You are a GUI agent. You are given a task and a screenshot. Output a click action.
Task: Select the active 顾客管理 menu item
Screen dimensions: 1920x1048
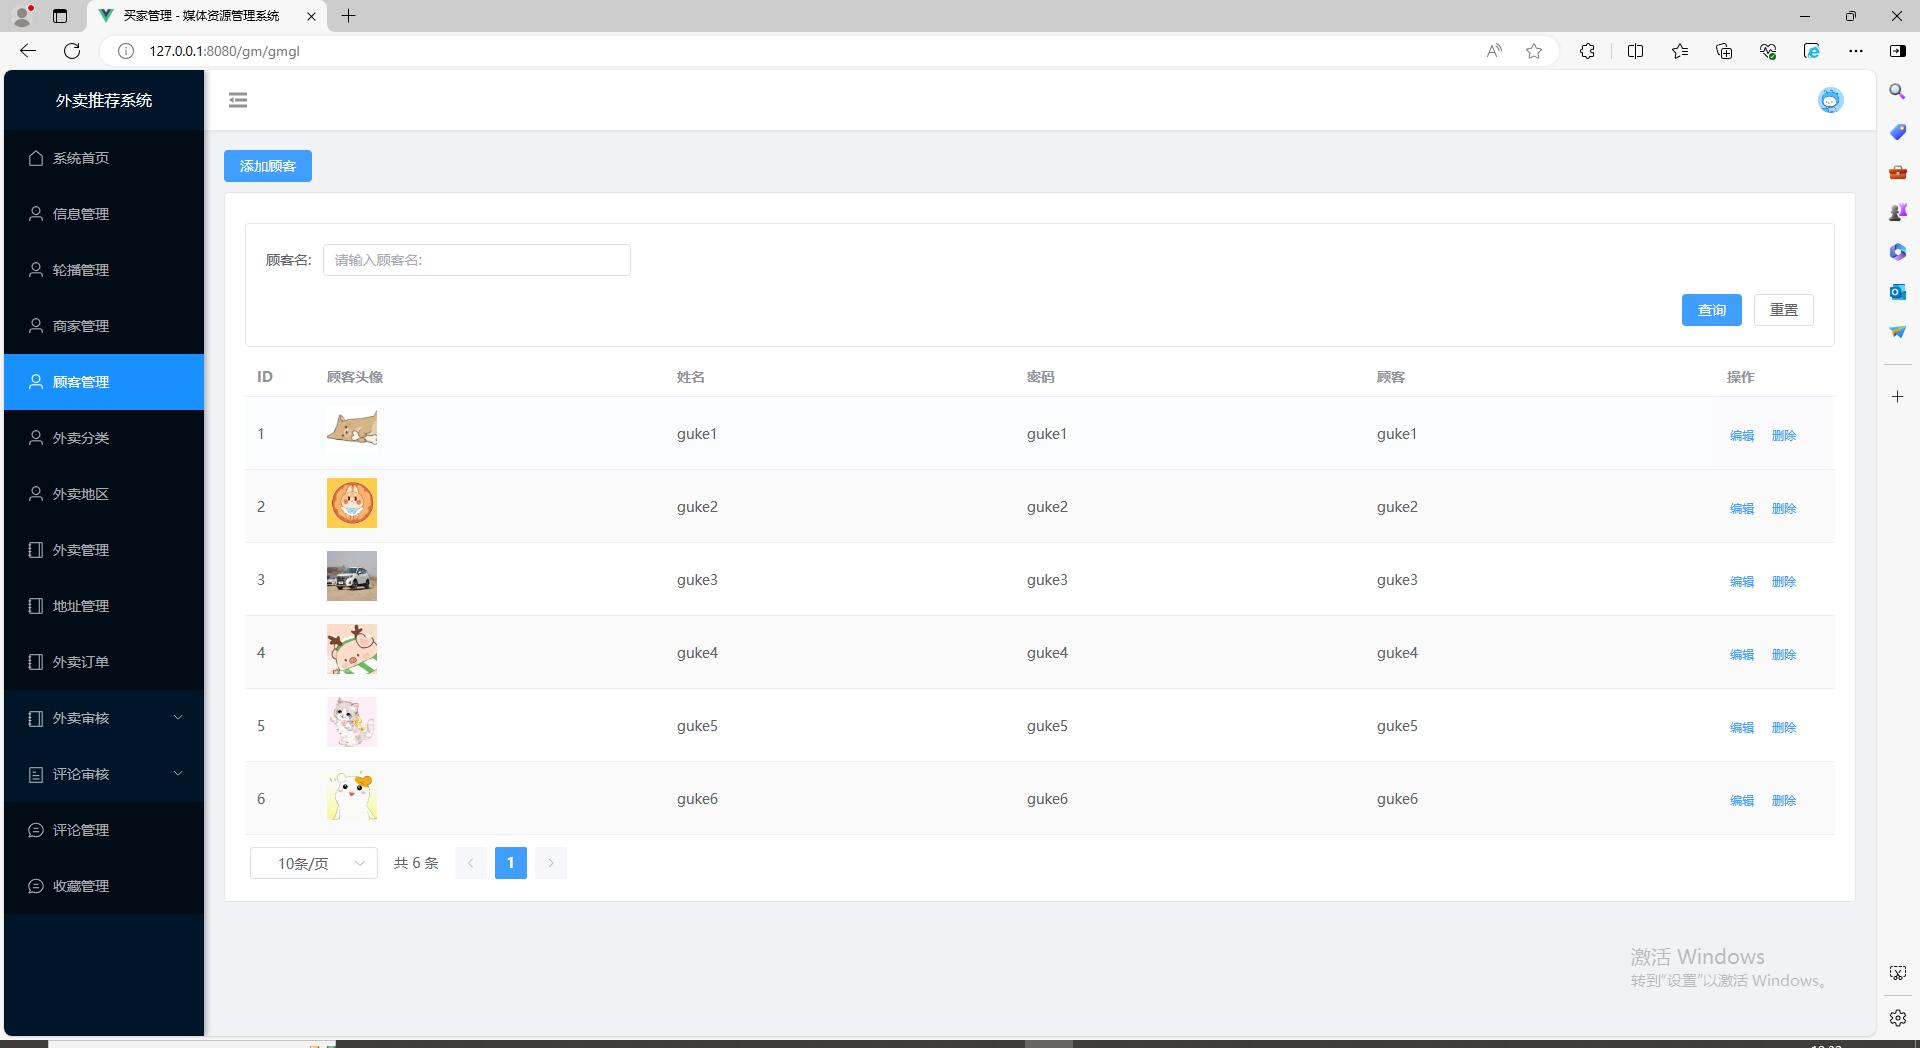point(104,382)
